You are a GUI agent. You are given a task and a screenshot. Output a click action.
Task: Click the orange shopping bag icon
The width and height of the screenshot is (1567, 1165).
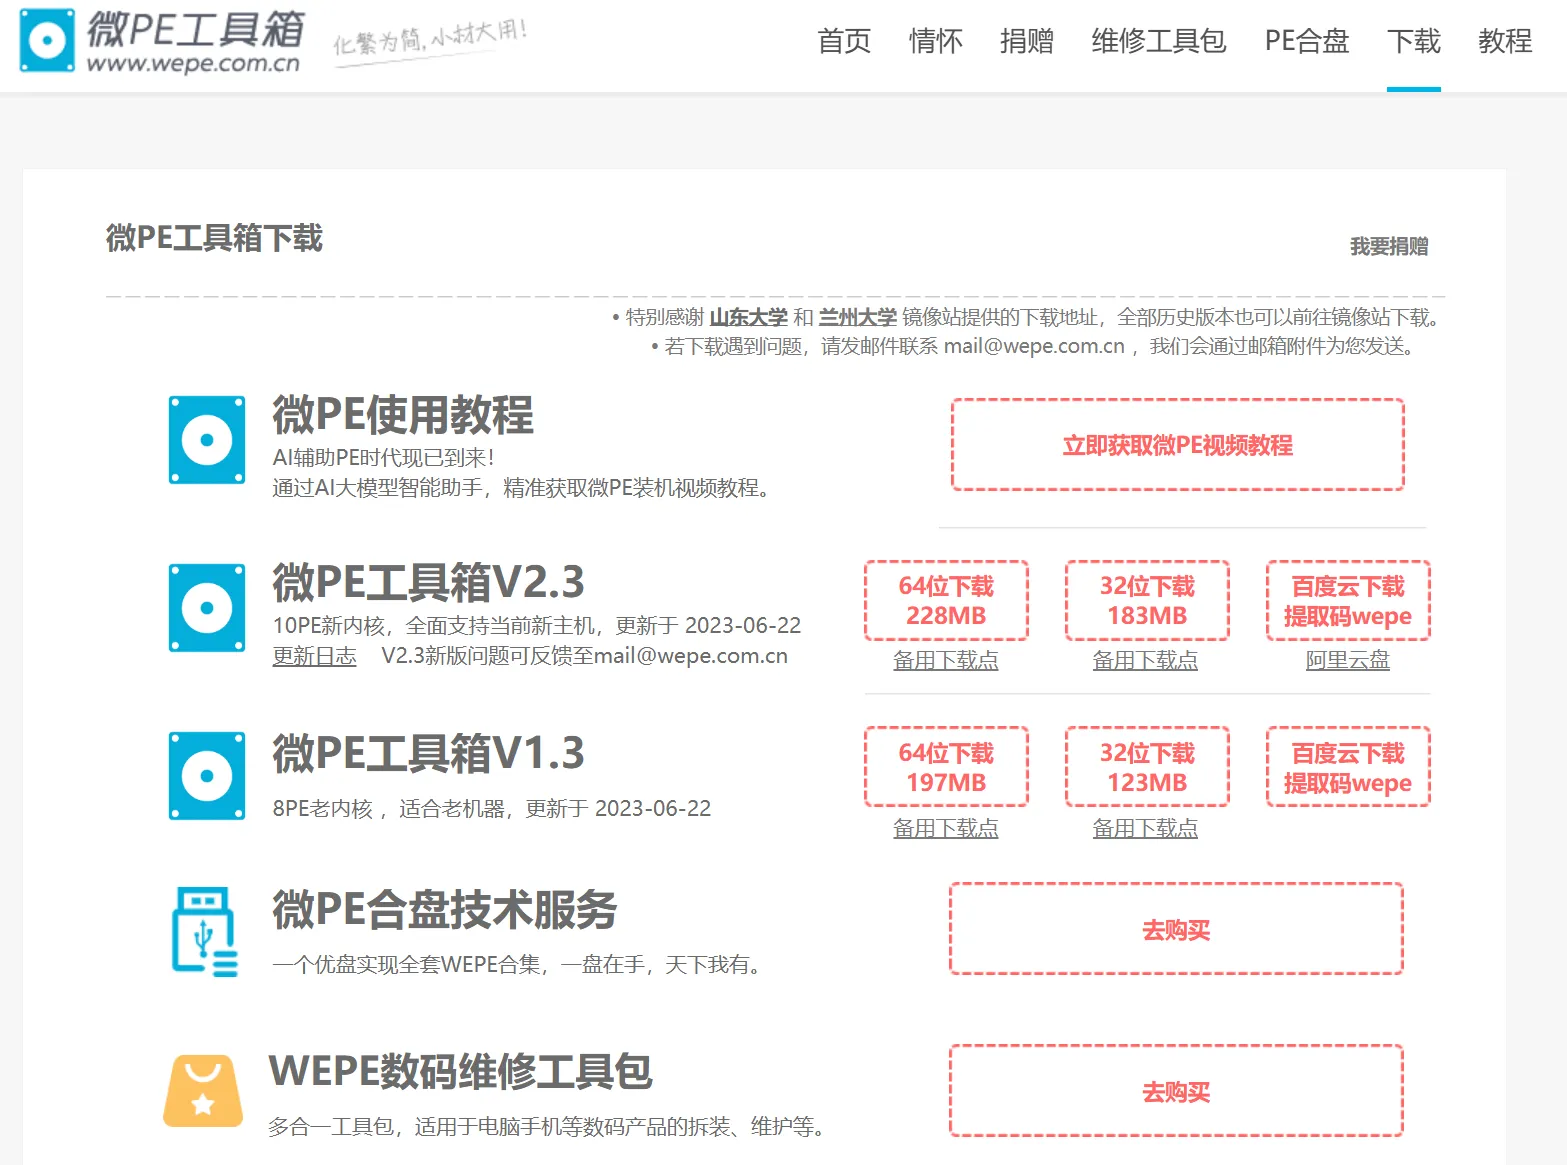tap(203, 1091)
